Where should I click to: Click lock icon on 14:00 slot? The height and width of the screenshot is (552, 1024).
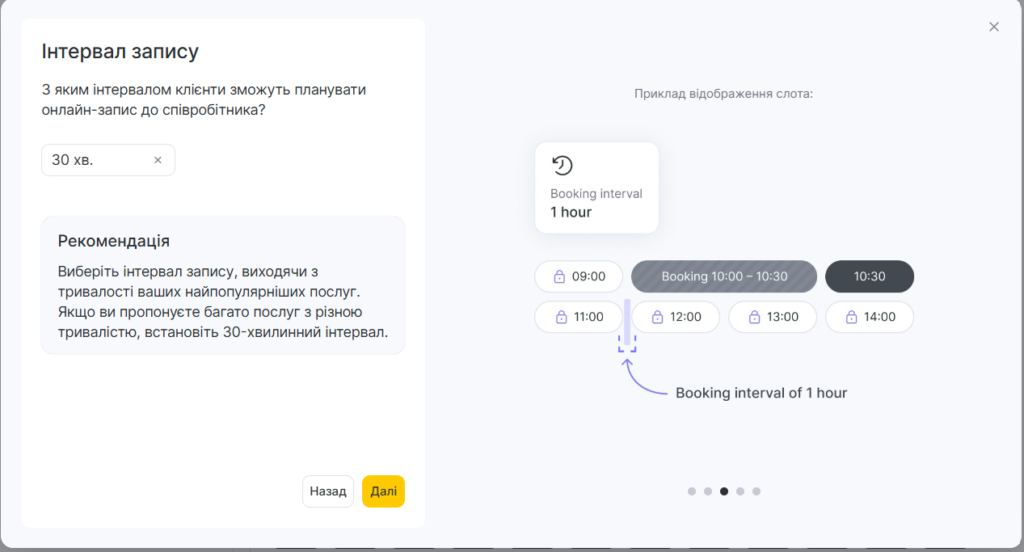point(852,317)
